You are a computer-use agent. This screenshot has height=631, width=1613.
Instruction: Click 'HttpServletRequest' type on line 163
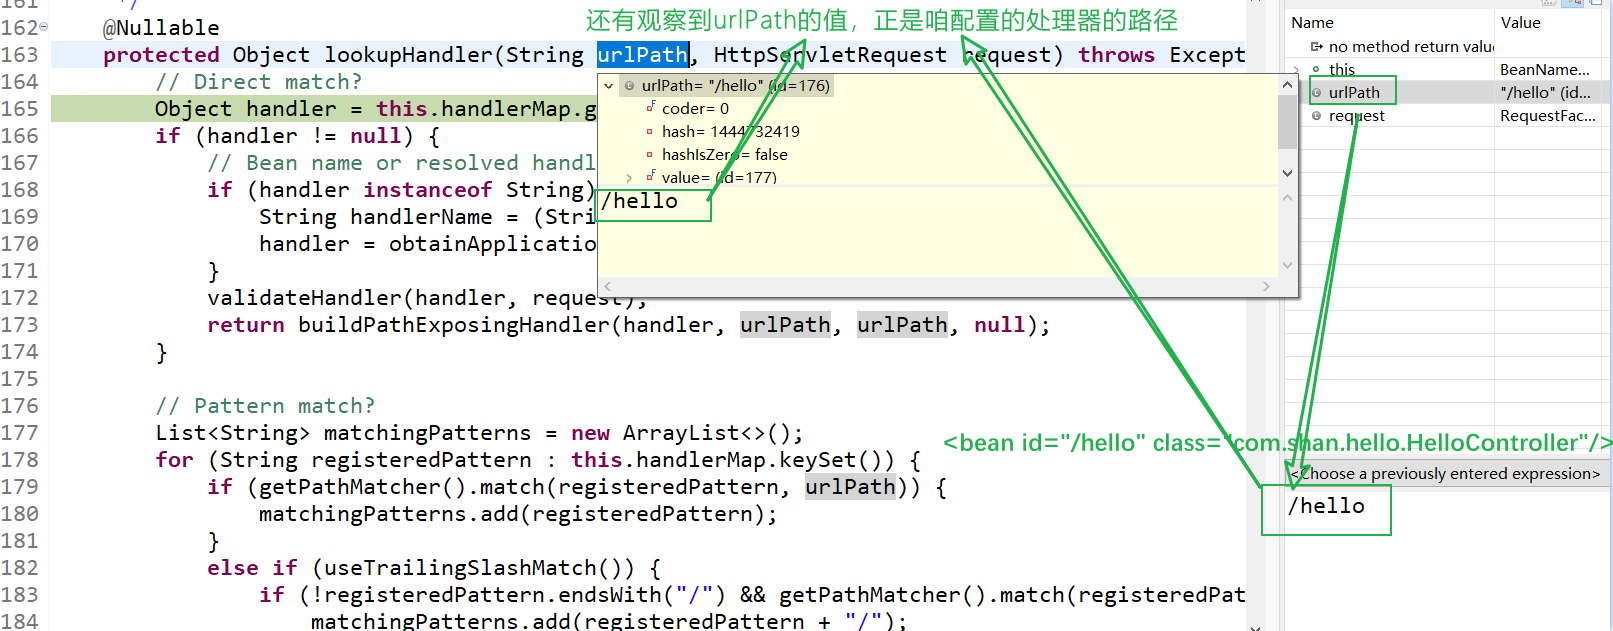830,55
